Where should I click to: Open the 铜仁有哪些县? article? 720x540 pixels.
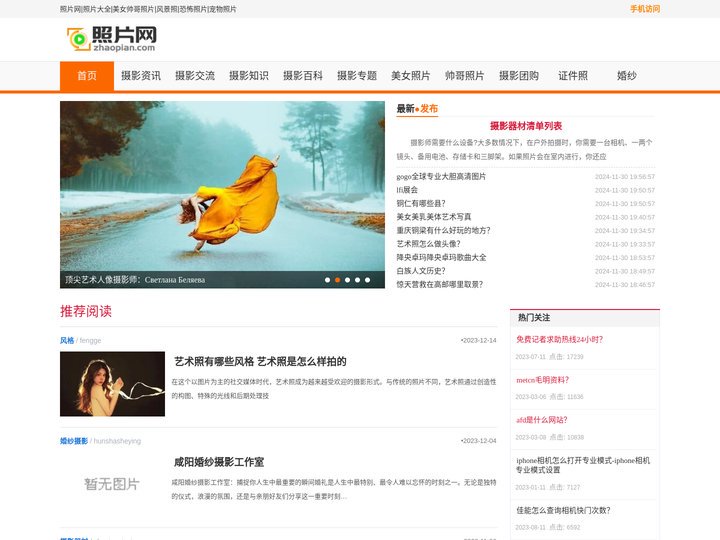pos(421,203)
